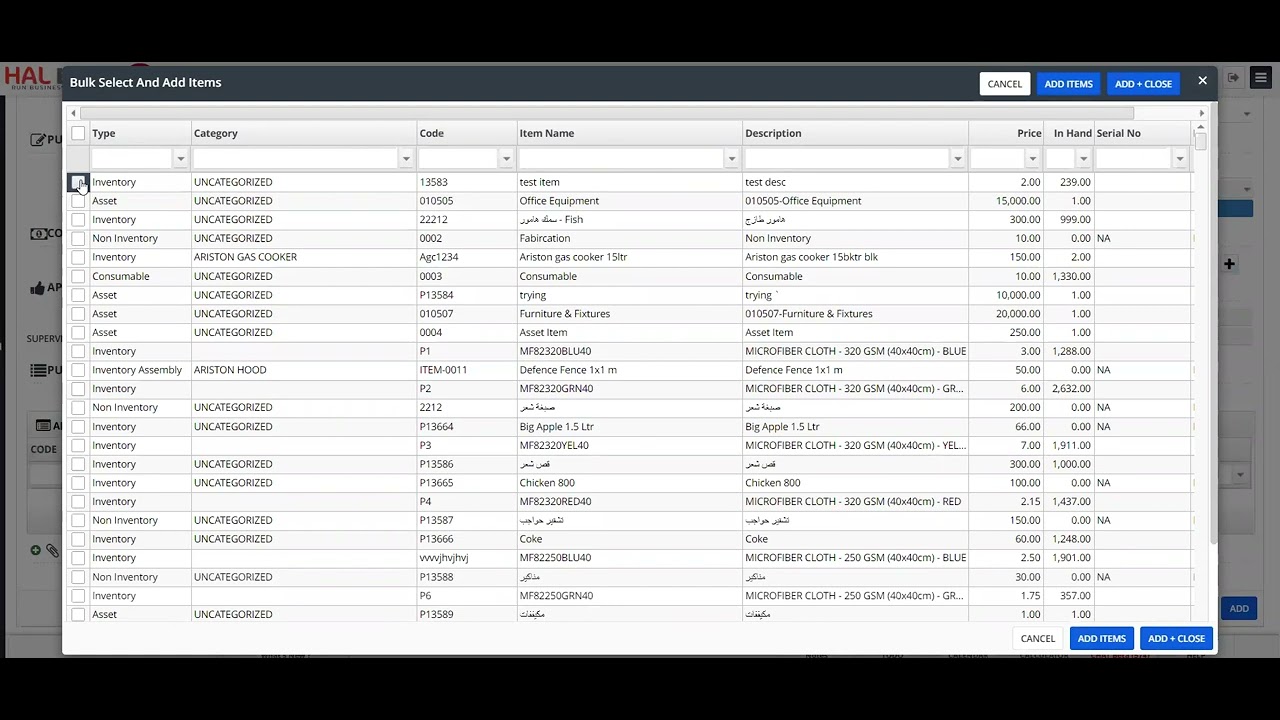This screenshot has height=720, width=1280.
Task: Open the Description column filter dropdown
Action: click(958, 159)
